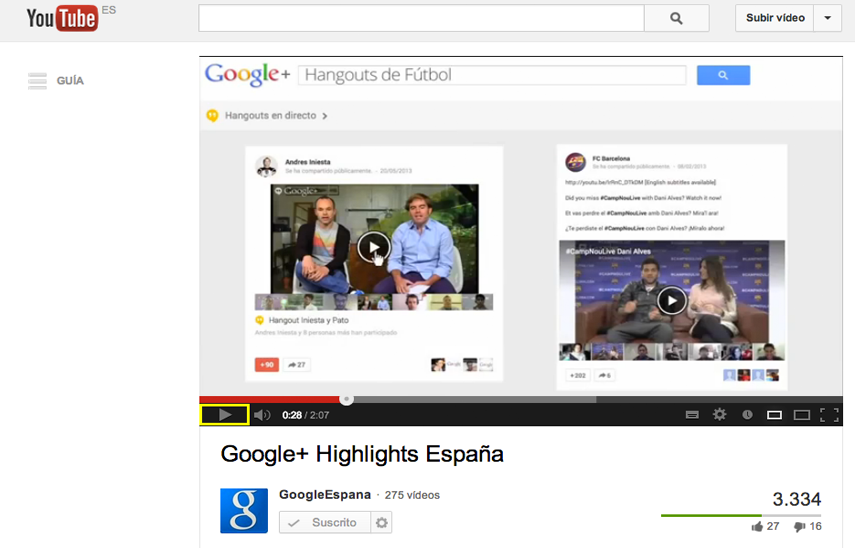Click the Google+ Highlights España title
The height and width of the screenshot is (548, 855).
(x=362, y=454)
